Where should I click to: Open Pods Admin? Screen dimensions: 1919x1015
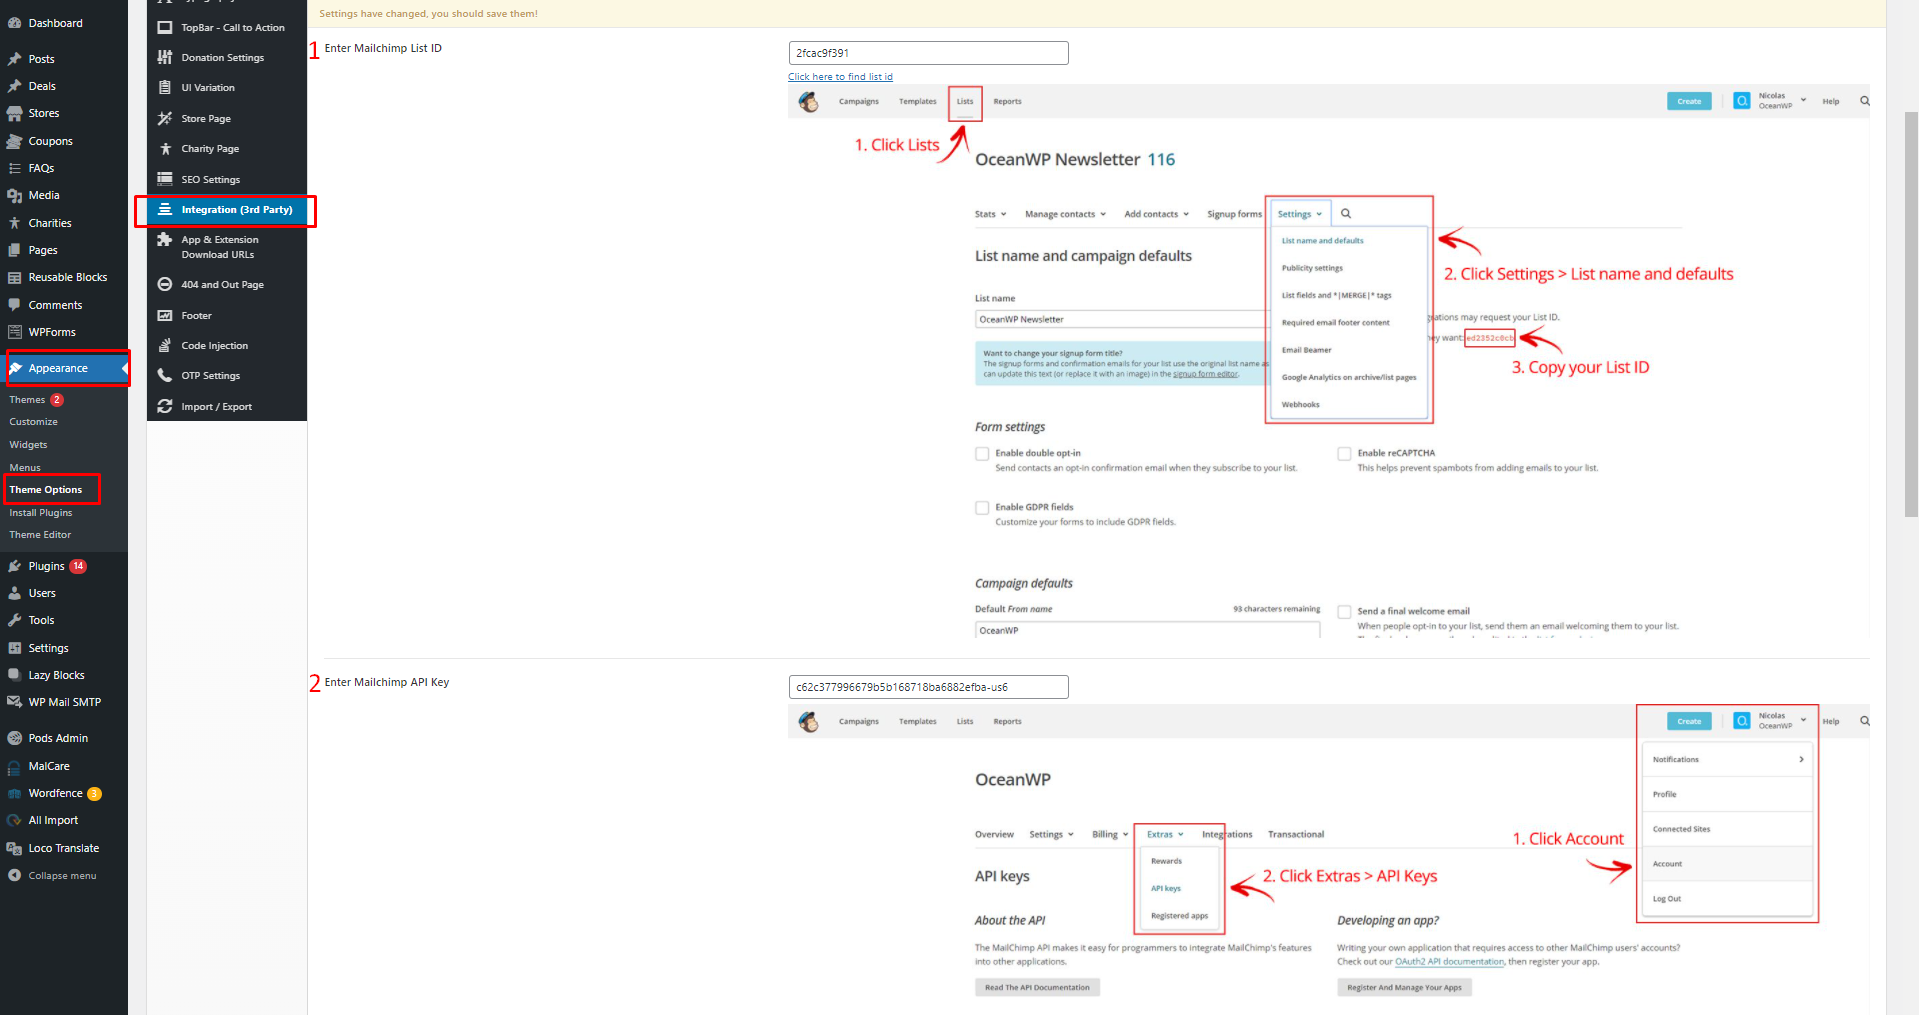[57, 737]
